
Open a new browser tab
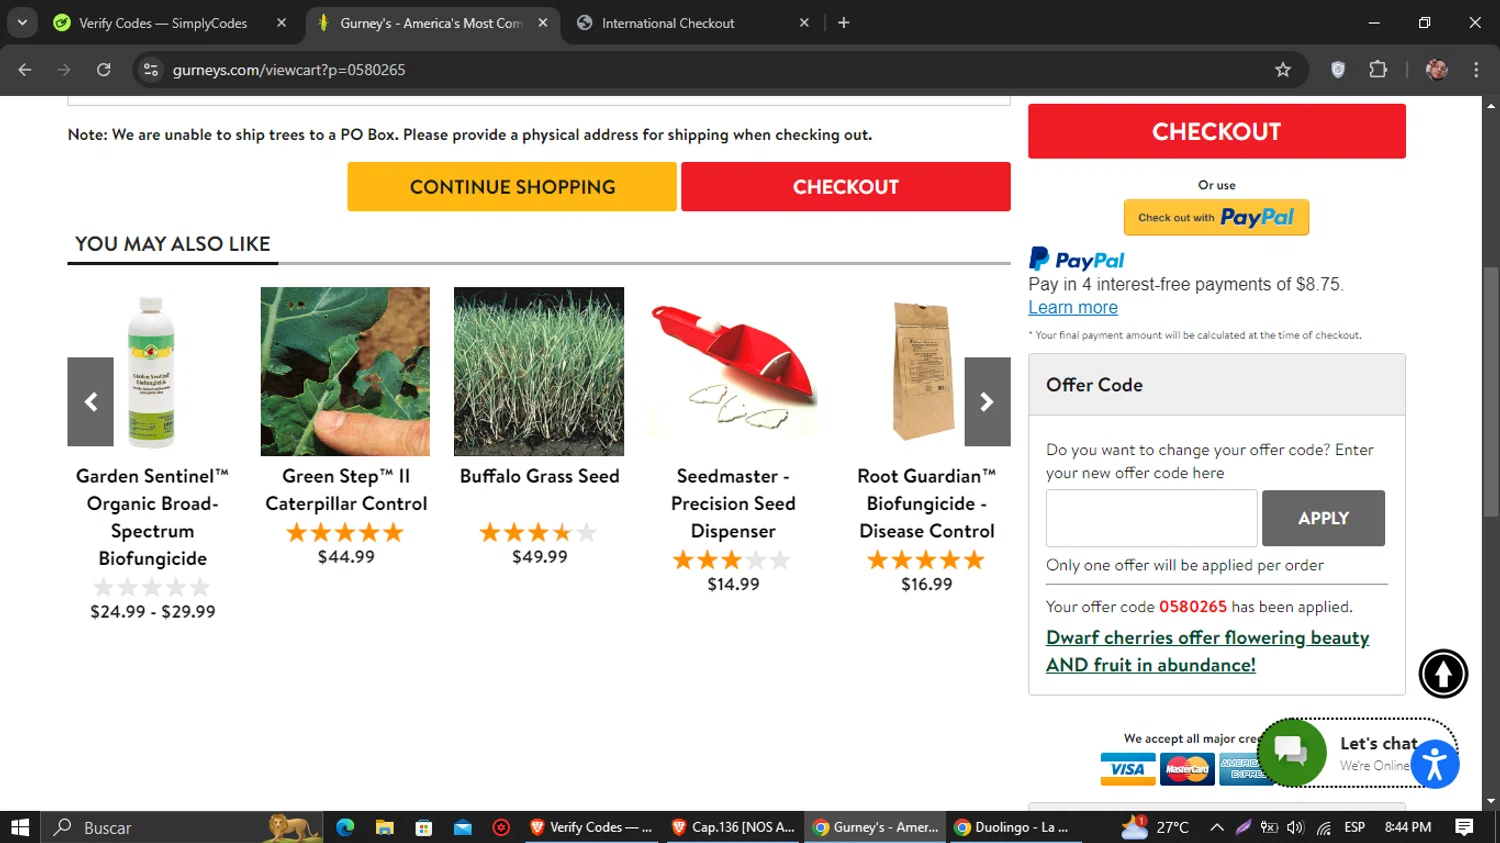pyautogui.click(x=844, y=22)
